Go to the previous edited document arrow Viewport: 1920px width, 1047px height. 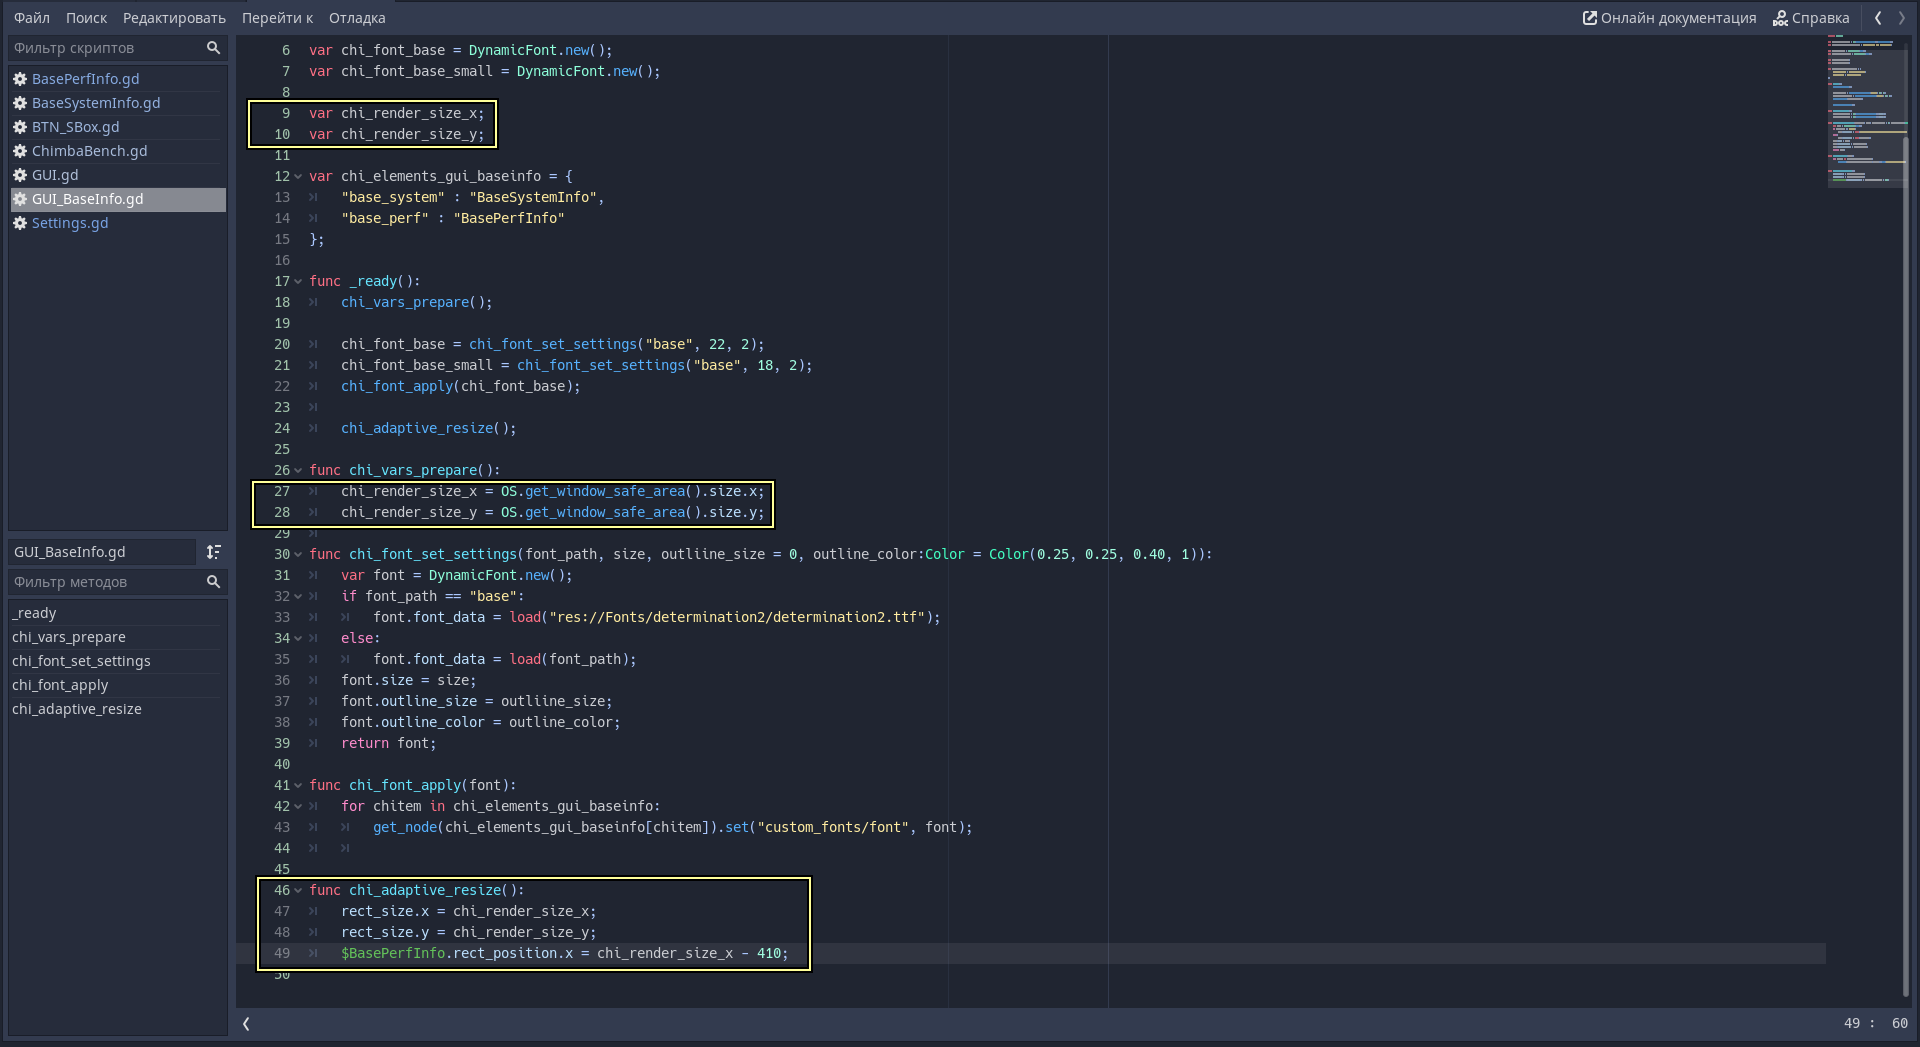(1878, 18)
